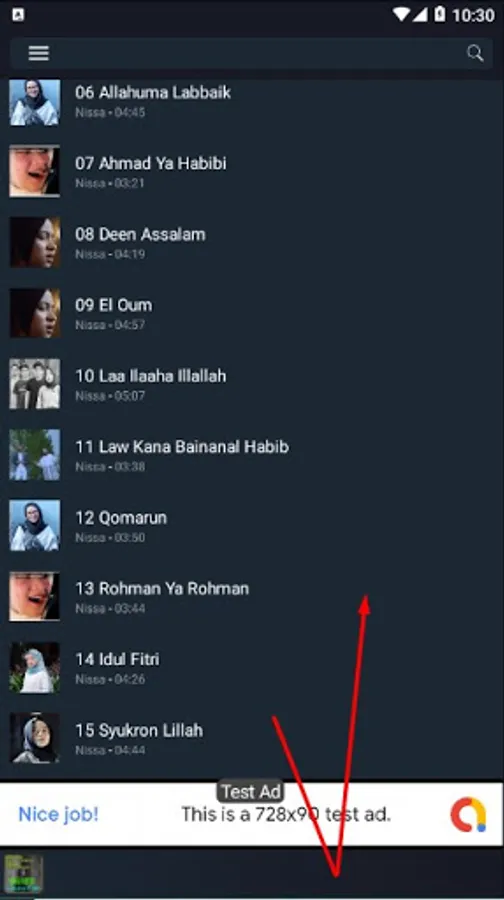This screenshot has width=504, height=900.
Task: Tap the search magnifier icon
Action: pos(475,53)
